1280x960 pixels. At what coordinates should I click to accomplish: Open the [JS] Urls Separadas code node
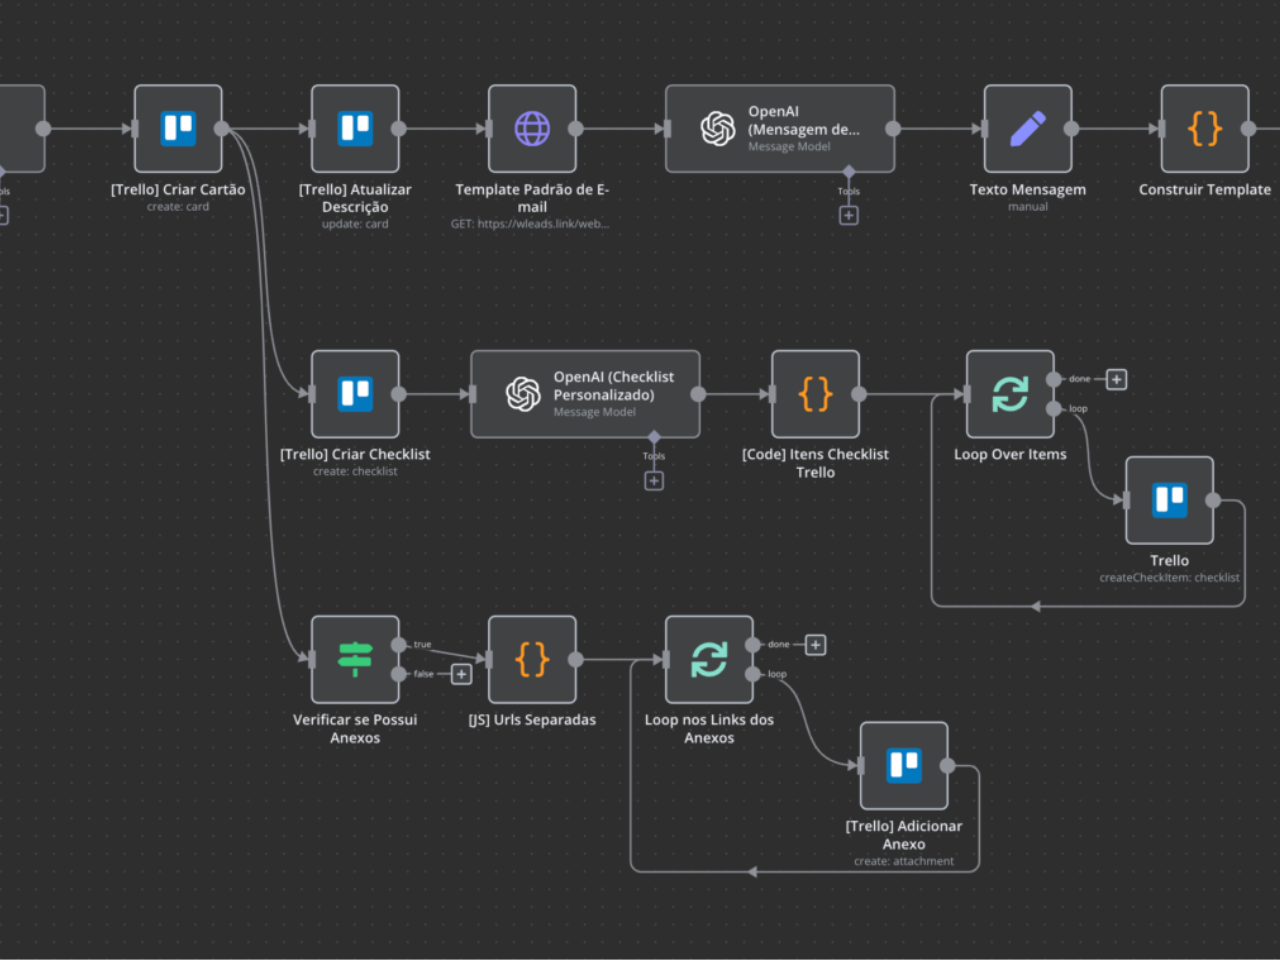click(532, 659)
